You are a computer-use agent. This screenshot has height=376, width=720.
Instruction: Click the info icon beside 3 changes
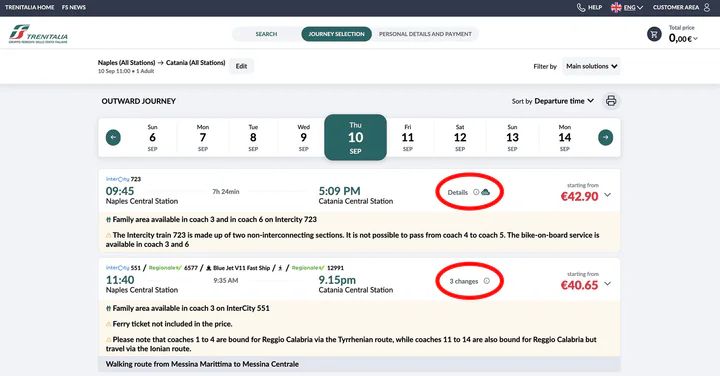point(486,281)
